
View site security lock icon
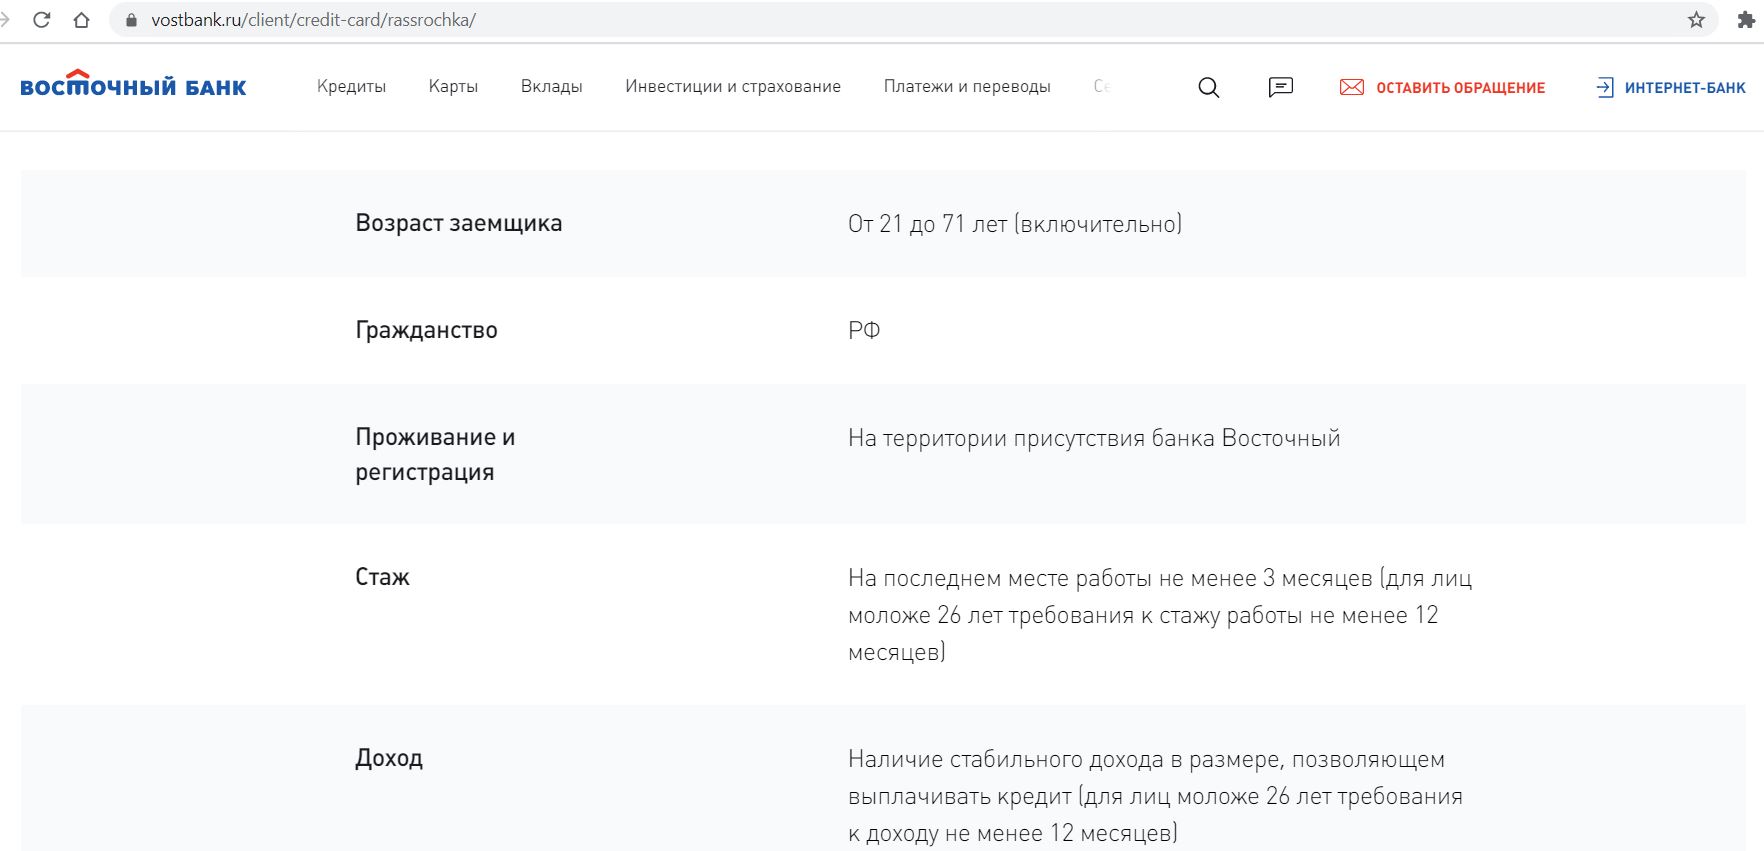[x=131, y=20]
